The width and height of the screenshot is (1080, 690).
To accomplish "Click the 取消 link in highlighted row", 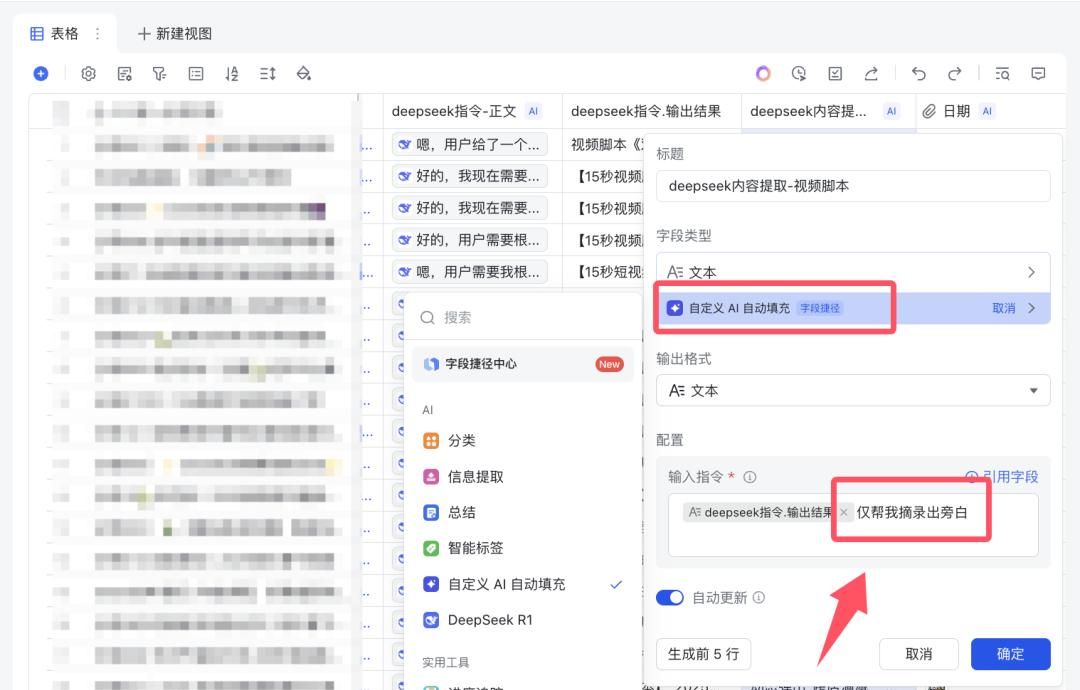I will [1003, 308].
